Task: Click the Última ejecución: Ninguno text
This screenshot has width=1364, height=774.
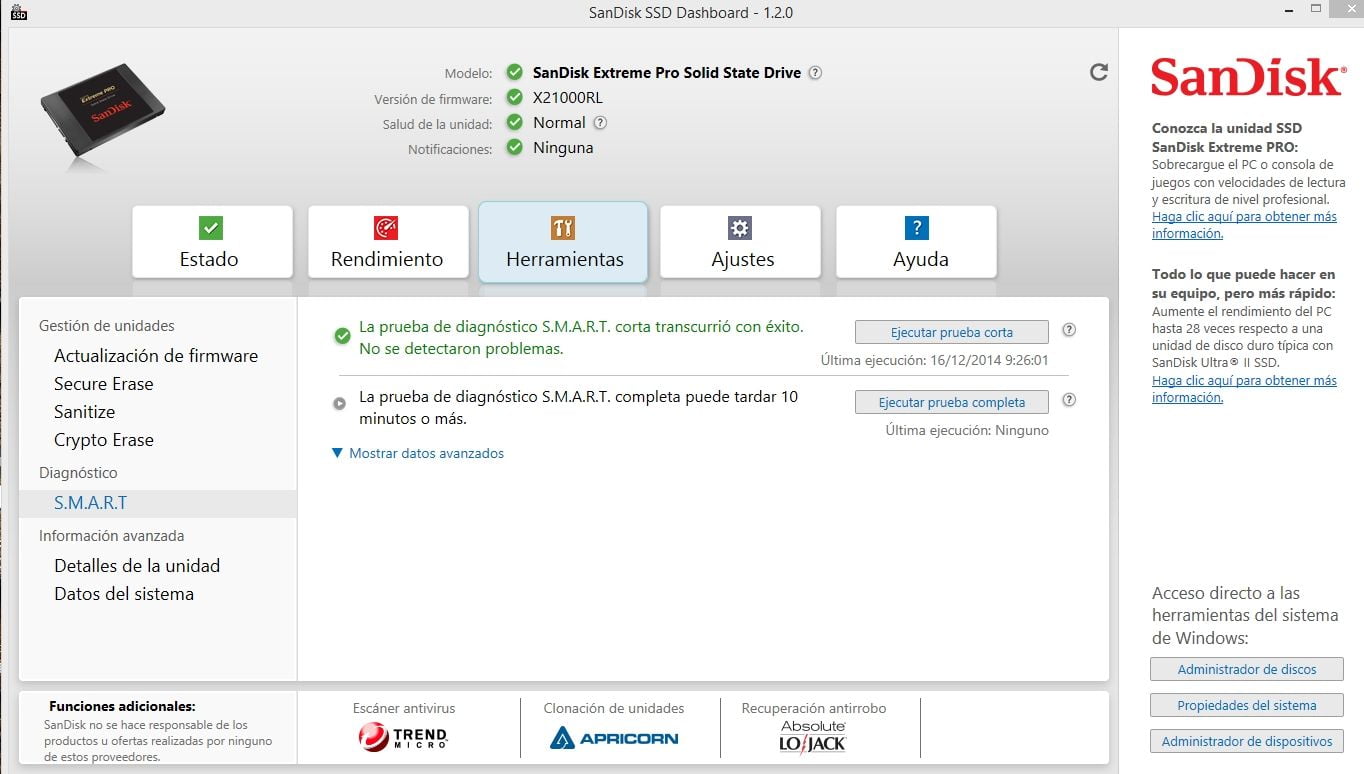Action: pos(967,430)
